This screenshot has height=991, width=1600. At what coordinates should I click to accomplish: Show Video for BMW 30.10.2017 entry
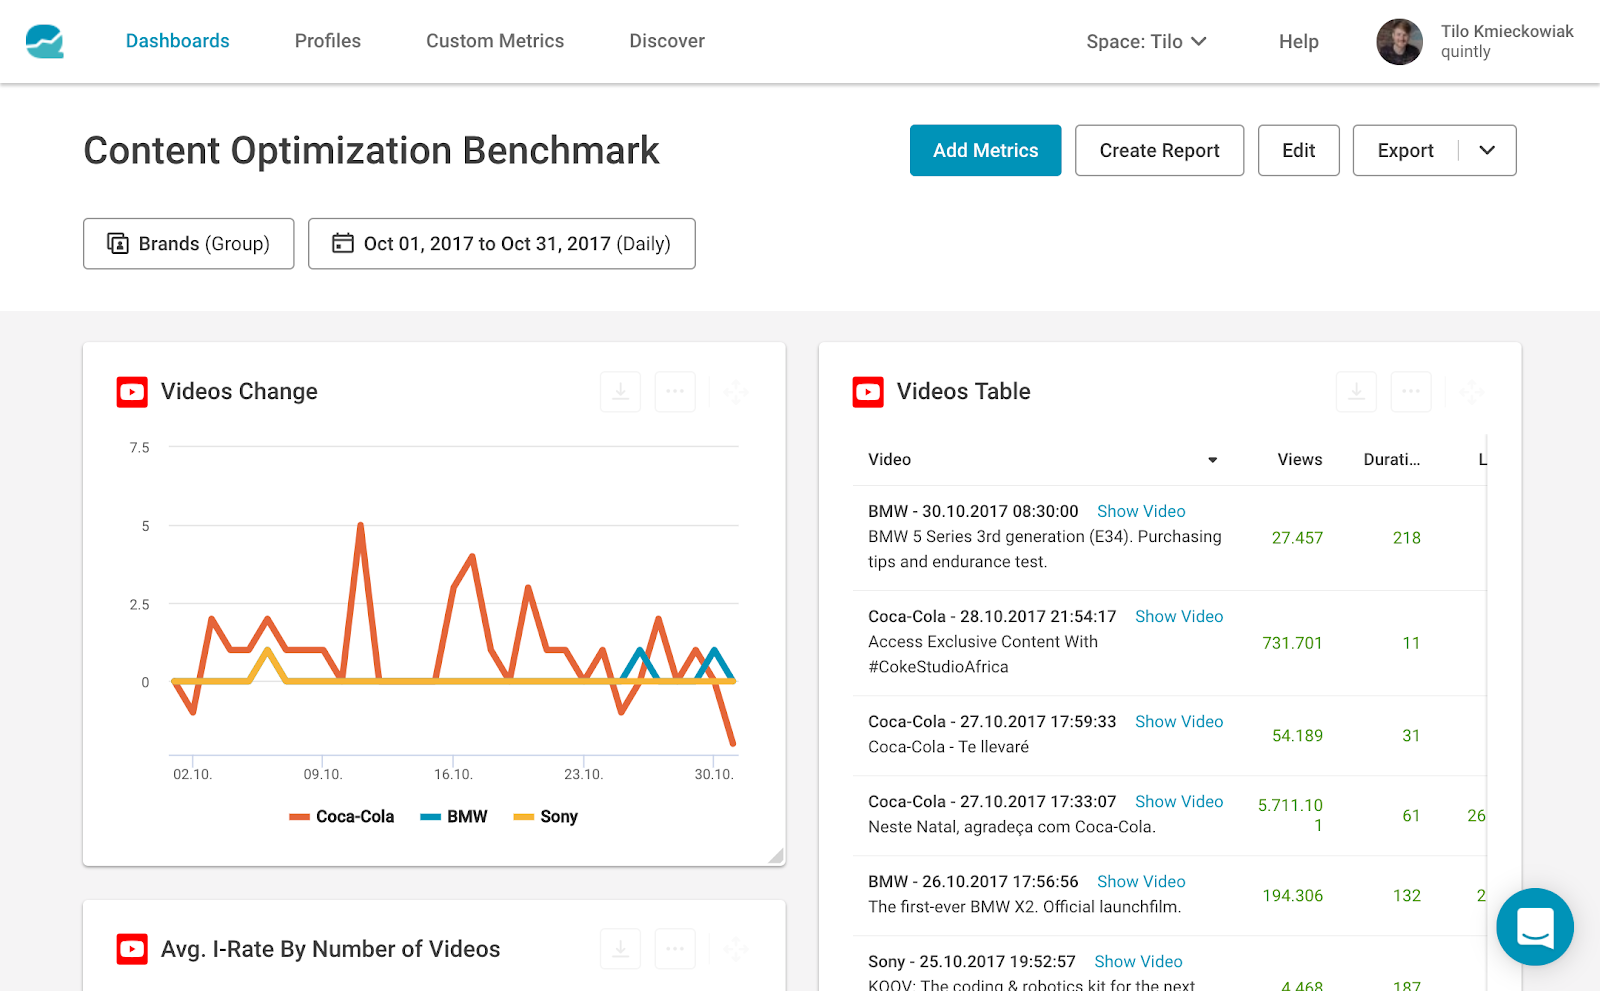click(x=1141, y=512)
